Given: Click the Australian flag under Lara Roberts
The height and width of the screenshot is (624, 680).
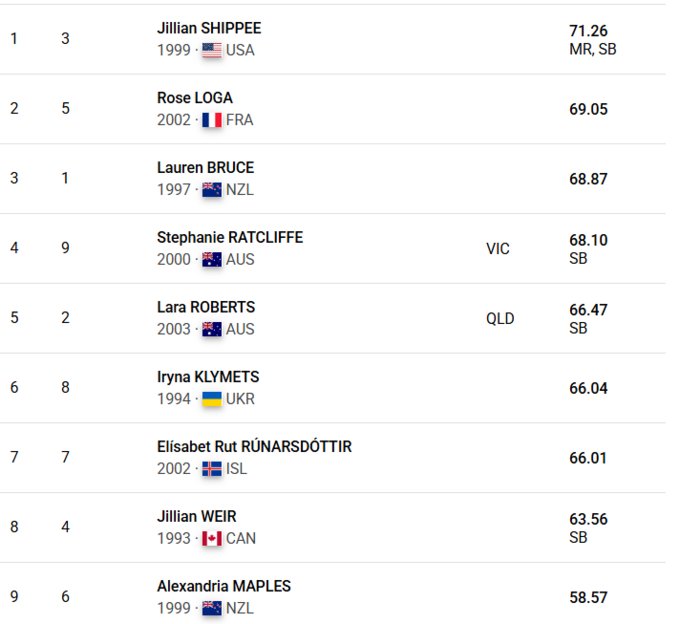Looking at the screenshot, I should [x=211, y=329].
